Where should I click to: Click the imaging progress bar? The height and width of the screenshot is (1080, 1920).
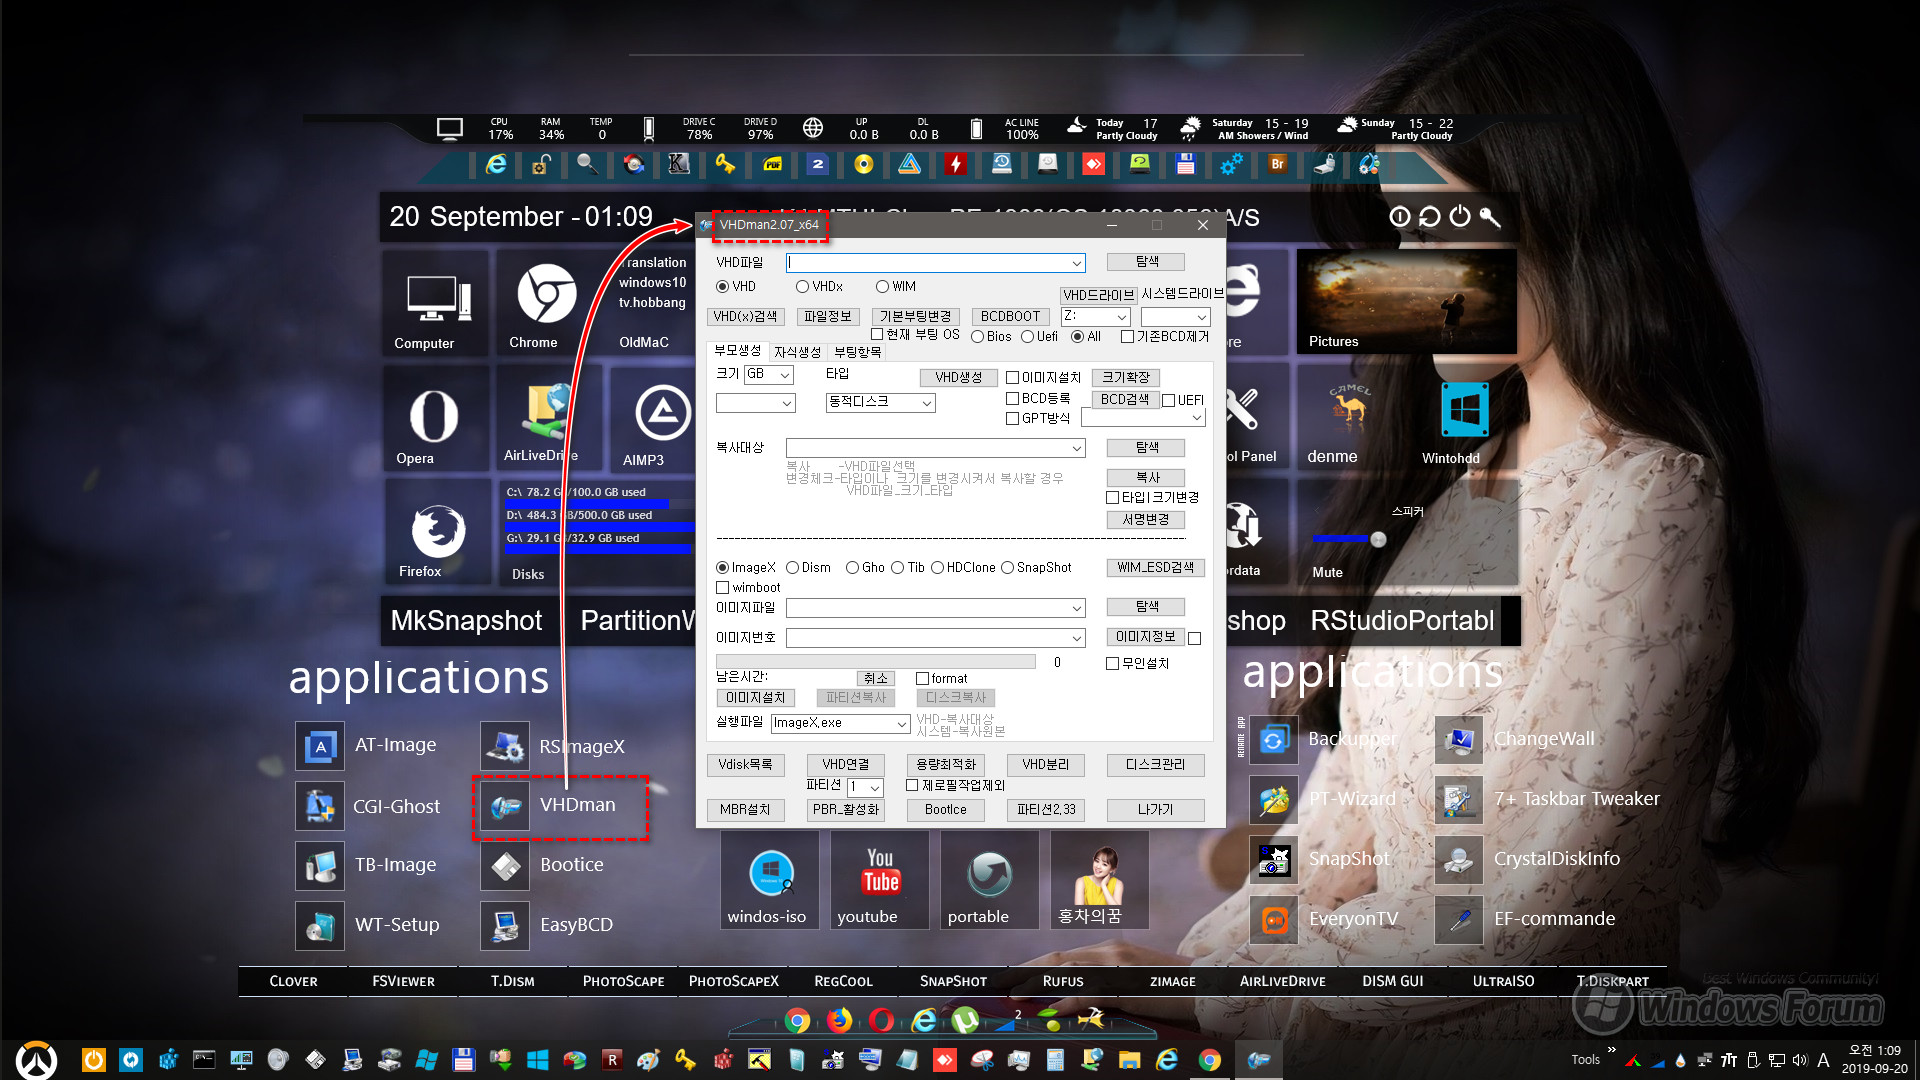[875, 662]
